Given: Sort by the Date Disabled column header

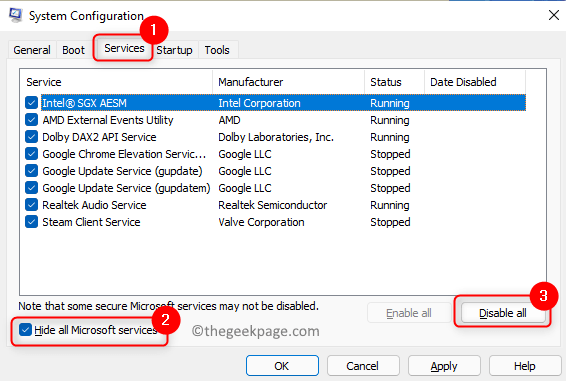Looking at the screenshot, I should point(475,82).
